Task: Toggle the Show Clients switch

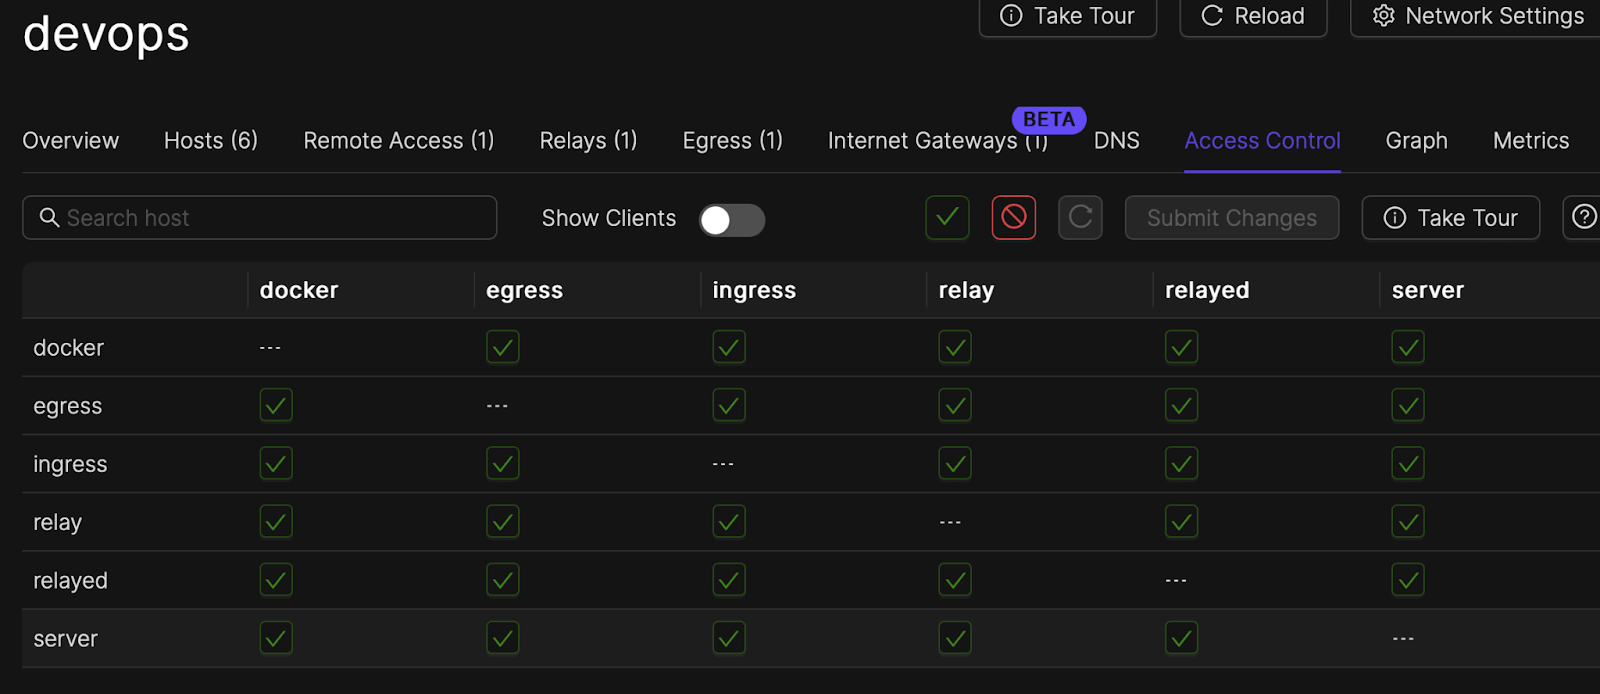Action: coord(731,219)
